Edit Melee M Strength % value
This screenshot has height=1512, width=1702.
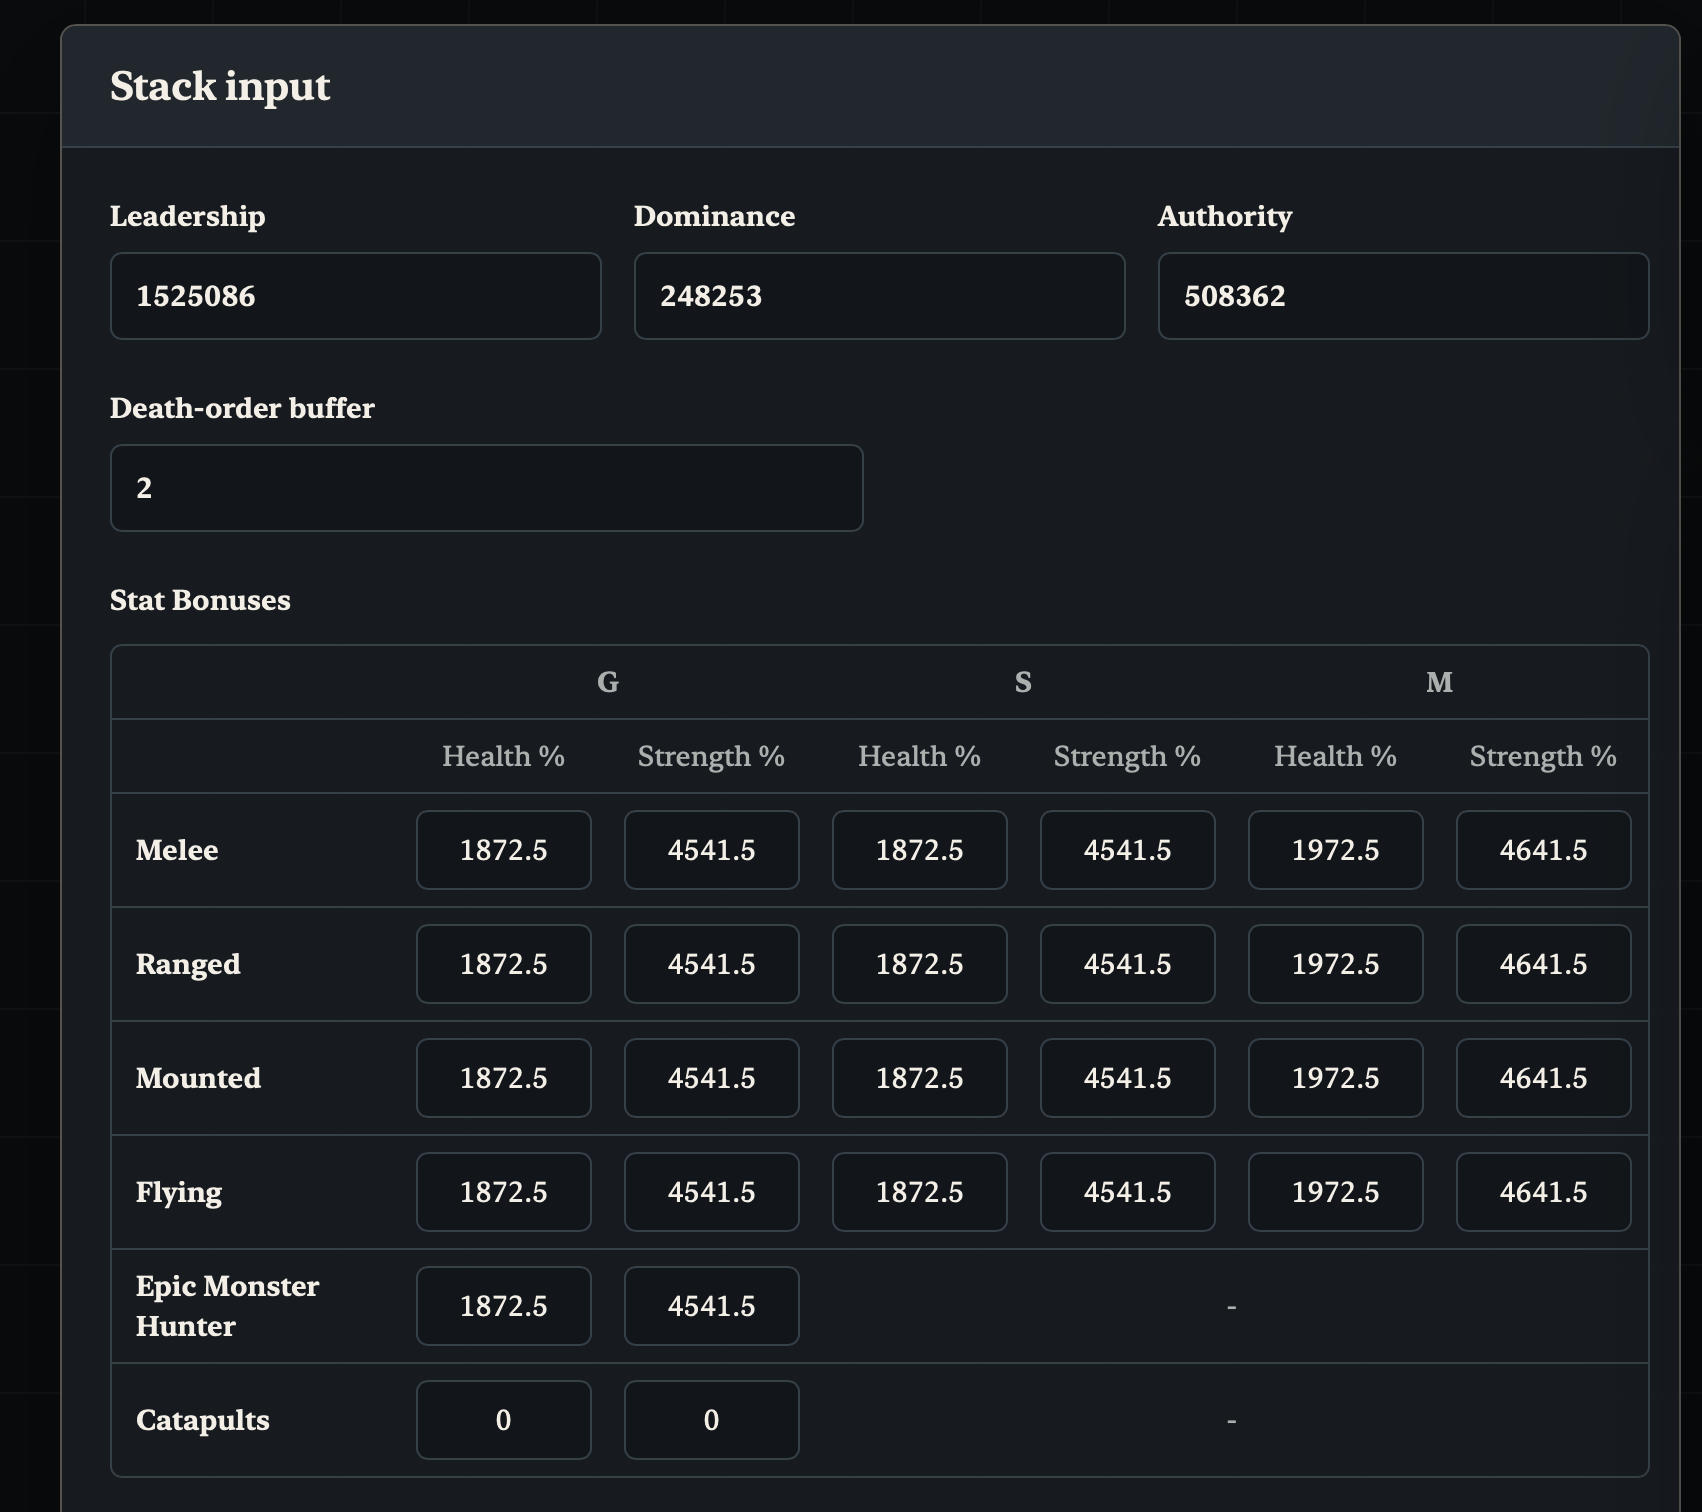click(x=1543, y=850)
